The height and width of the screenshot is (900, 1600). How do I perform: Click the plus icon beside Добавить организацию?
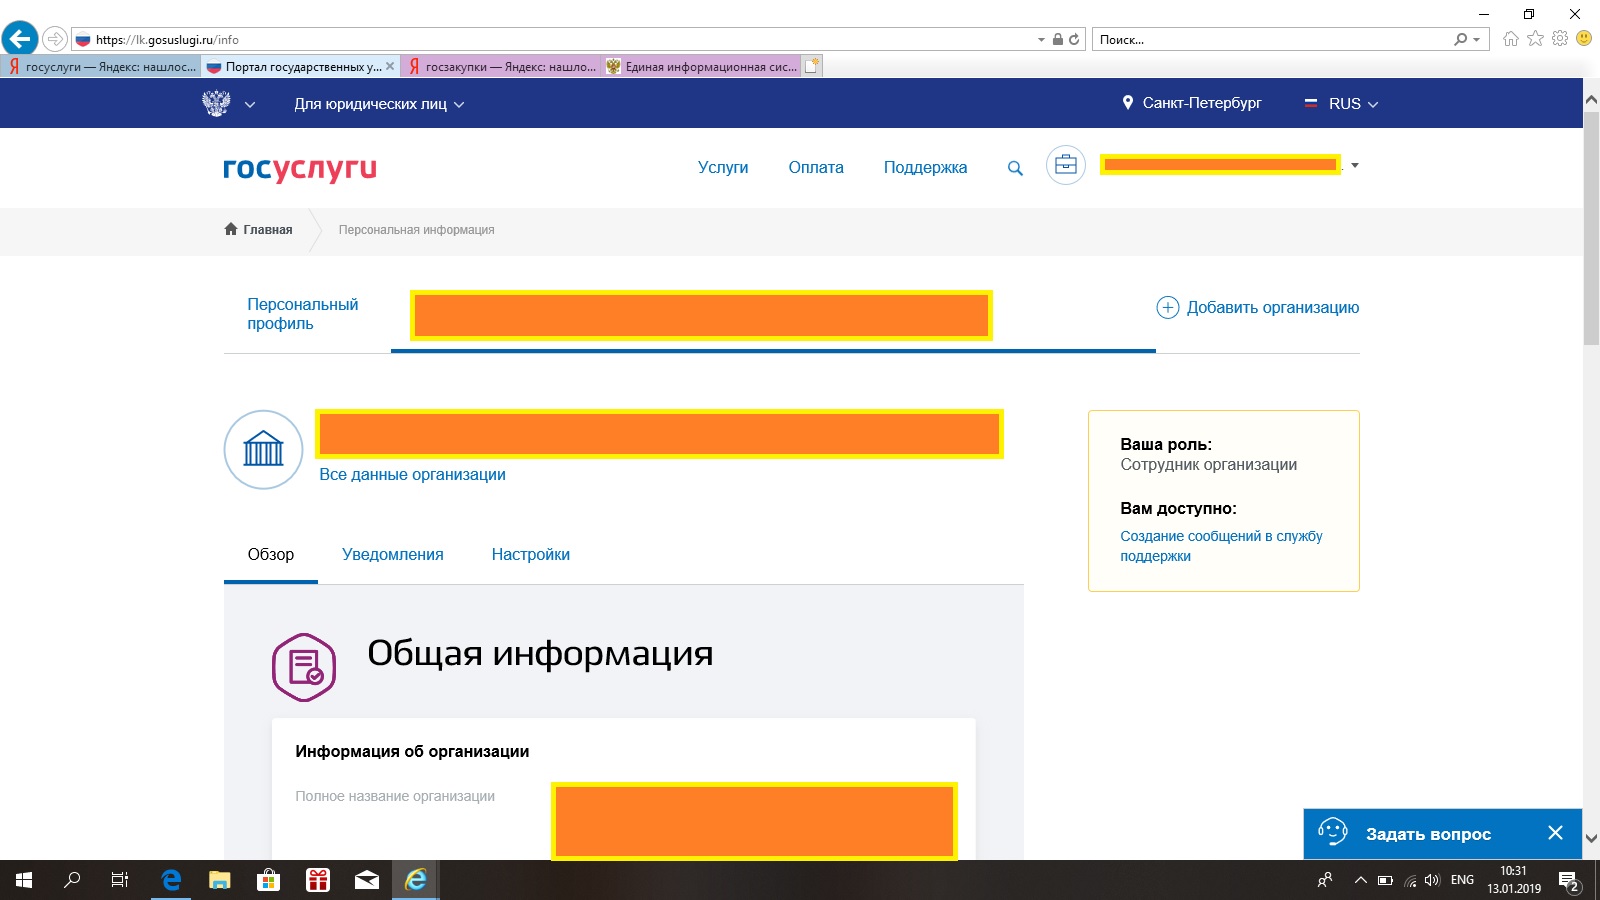click(1167, 307)
